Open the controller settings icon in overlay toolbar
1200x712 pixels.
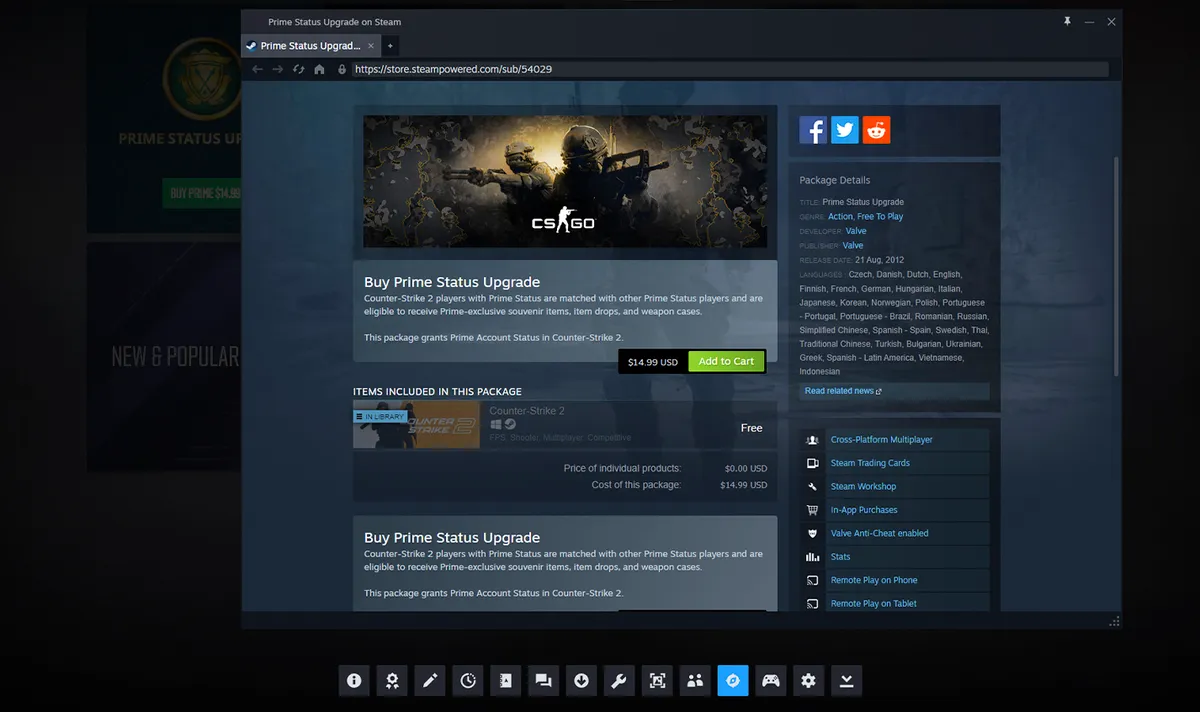click(x=771, y=681)
